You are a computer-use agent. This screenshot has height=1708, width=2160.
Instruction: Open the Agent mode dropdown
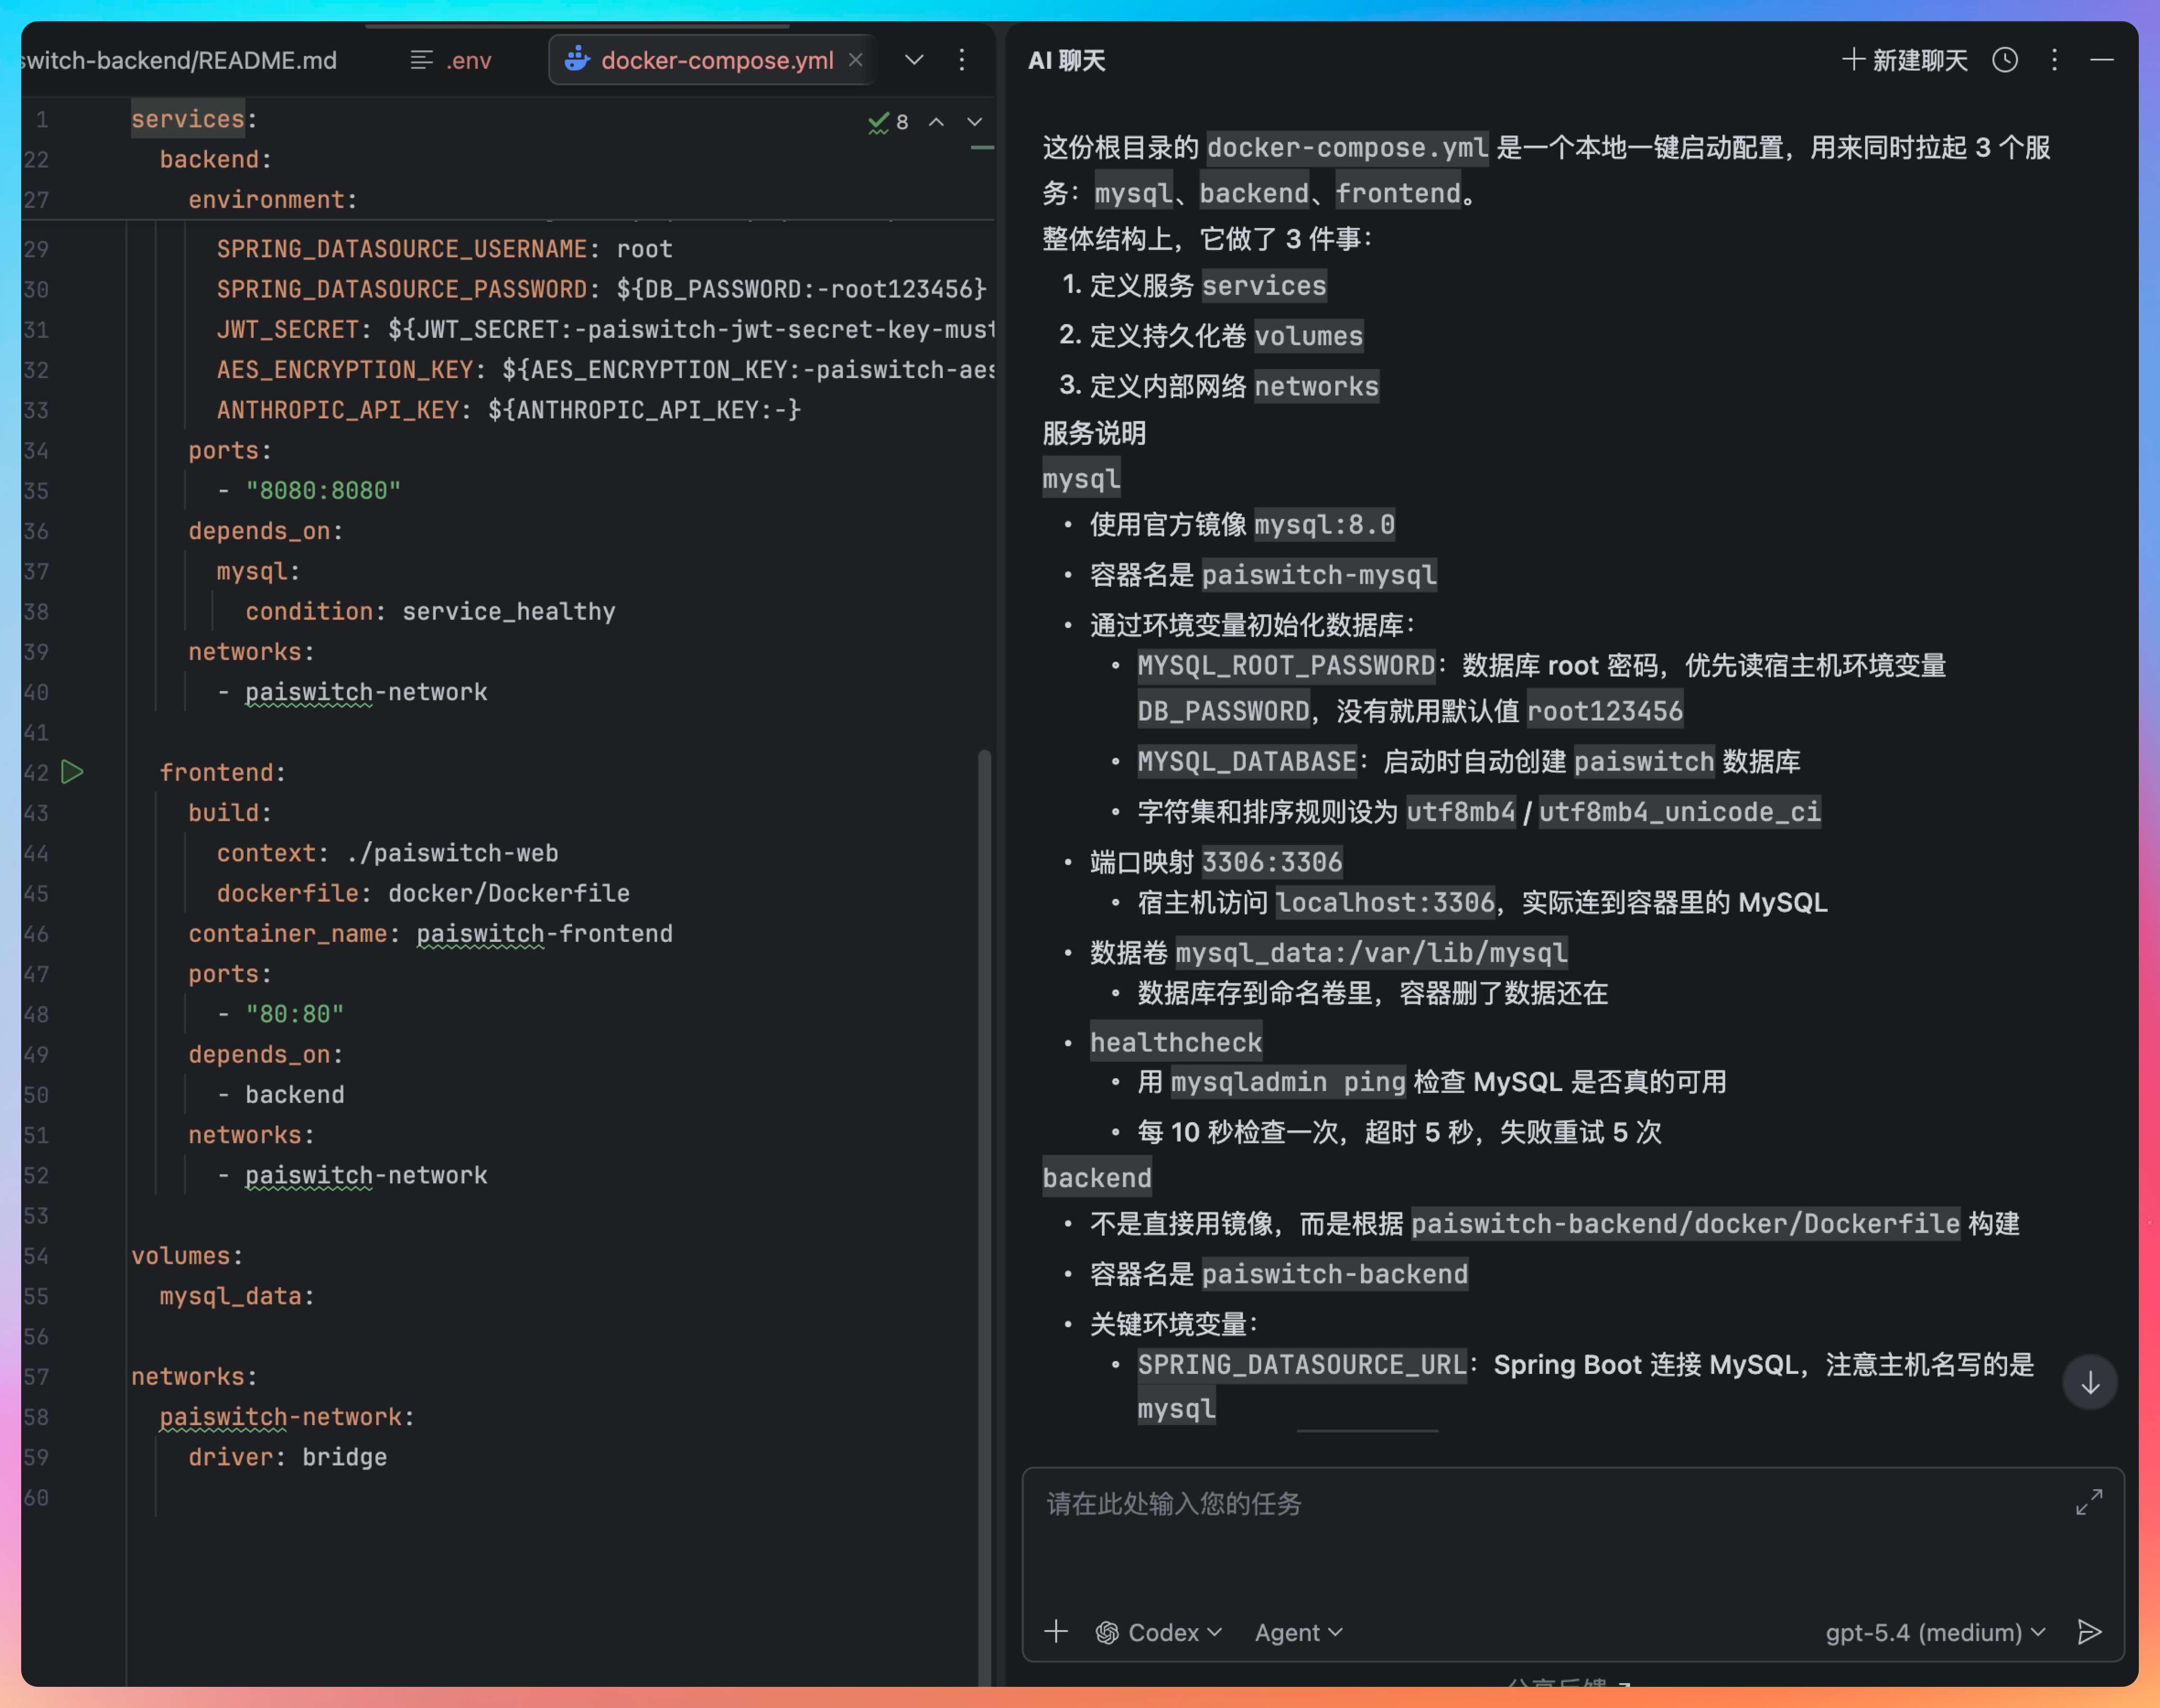[x=1298, y=1632]
